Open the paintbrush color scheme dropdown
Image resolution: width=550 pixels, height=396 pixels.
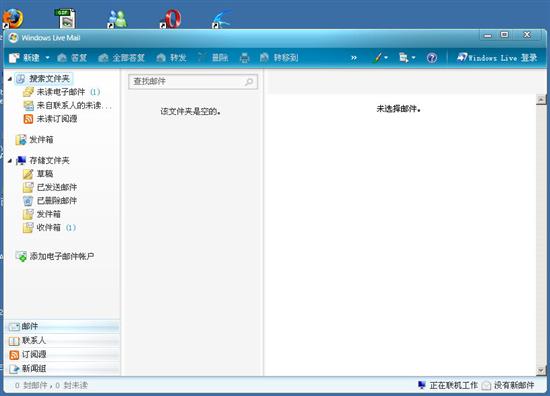click(380, 58)
